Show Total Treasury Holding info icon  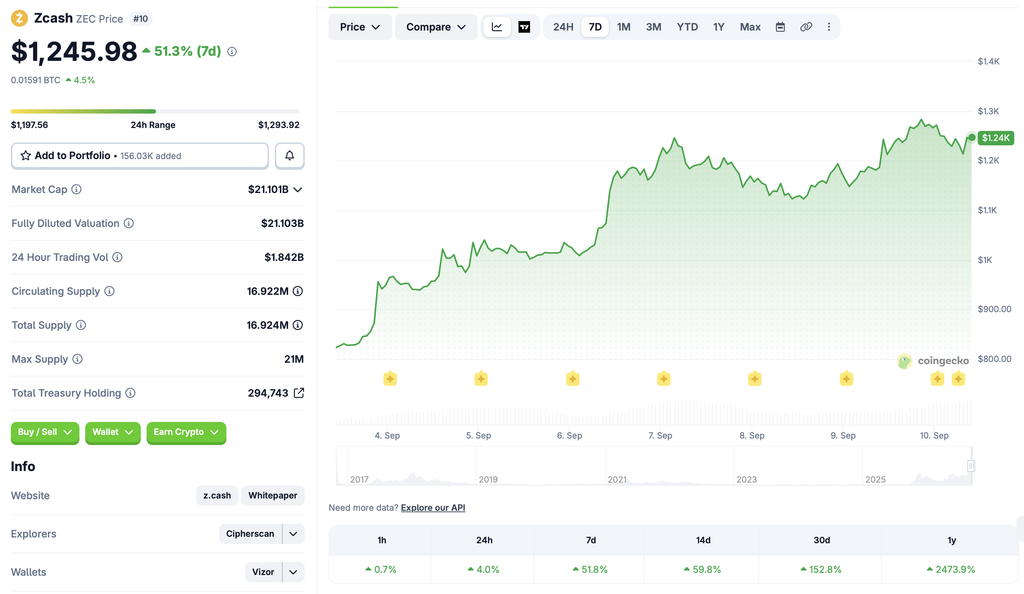tap(131, 393)
